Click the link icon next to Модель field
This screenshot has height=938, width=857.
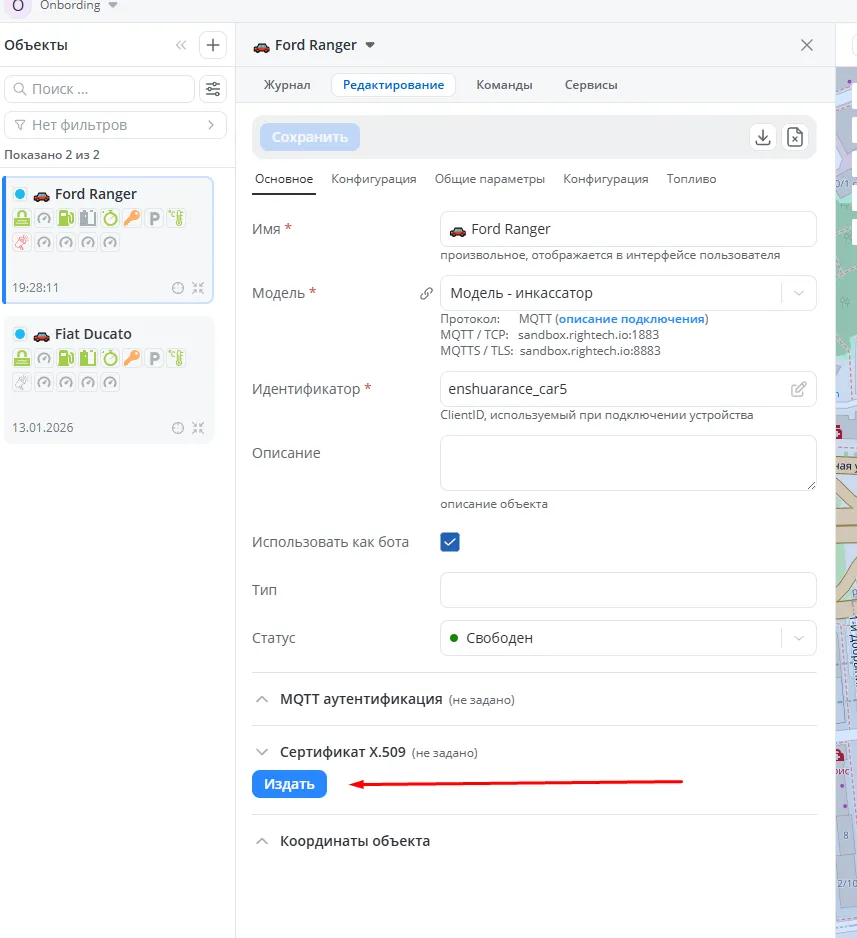[426, 294]
